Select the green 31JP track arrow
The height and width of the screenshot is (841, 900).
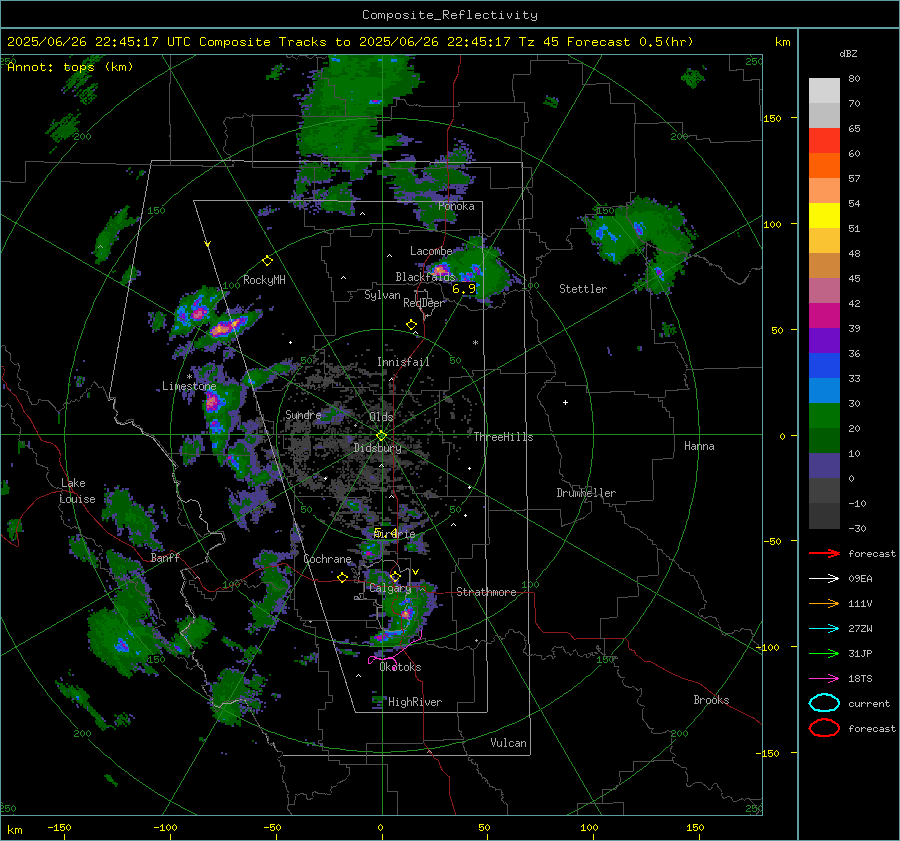[x=824, y=653]
